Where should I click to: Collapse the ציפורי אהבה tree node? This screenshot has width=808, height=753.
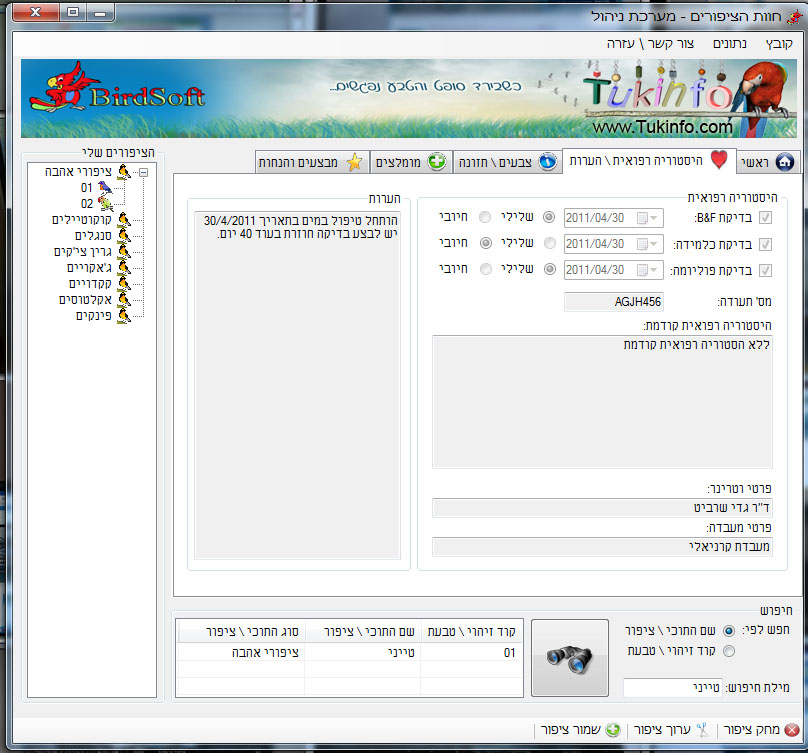click(144, 172)
